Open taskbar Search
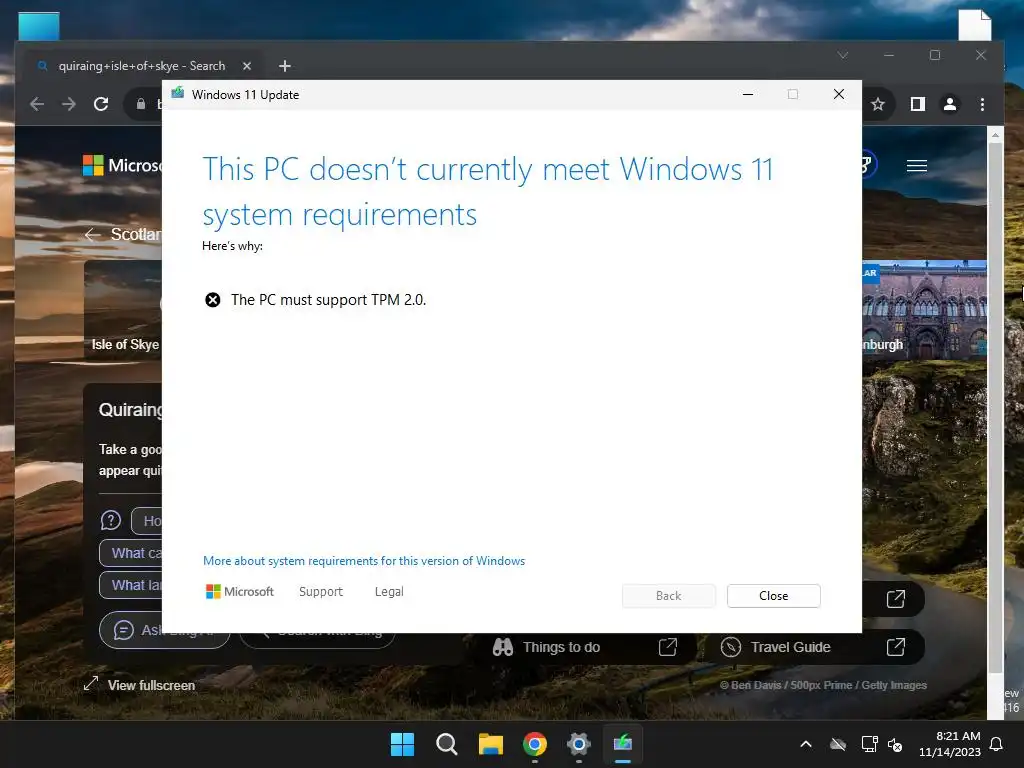The height and width of the screenshot is (768, 1024). (447, 744)
